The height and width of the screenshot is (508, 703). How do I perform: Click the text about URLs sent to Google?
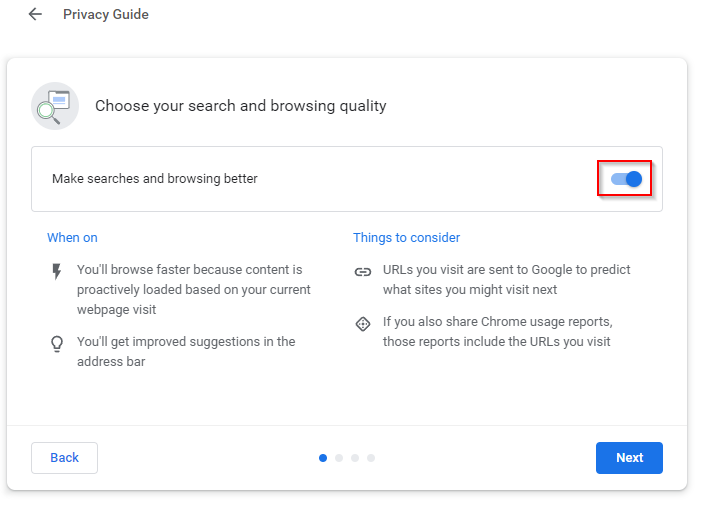click(x=506, y=279)
